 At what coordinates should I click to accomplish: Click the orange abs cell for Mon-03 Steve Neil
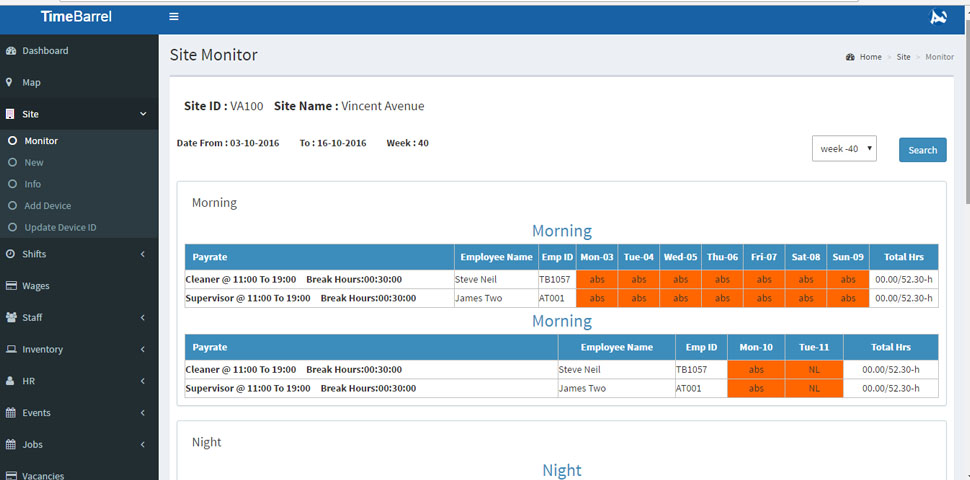(597, 280)
